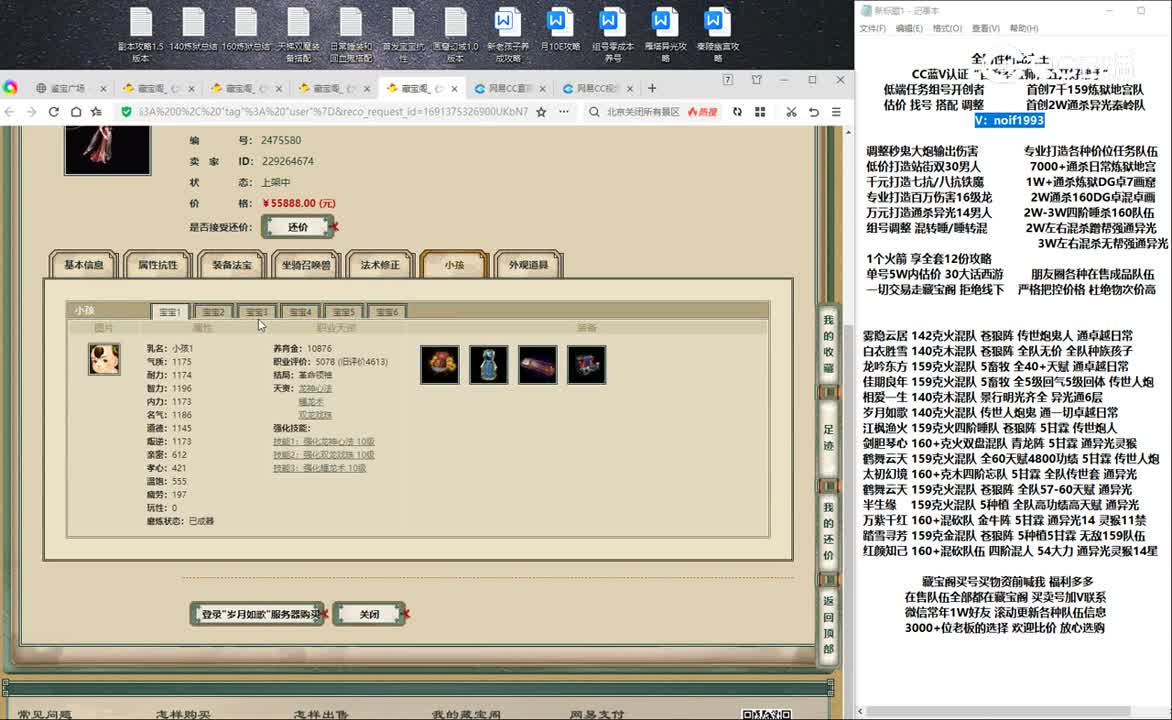Click the browser logo at the tab bar start
This screenshot has width=1172, height=720.
(x=10, y=87)
